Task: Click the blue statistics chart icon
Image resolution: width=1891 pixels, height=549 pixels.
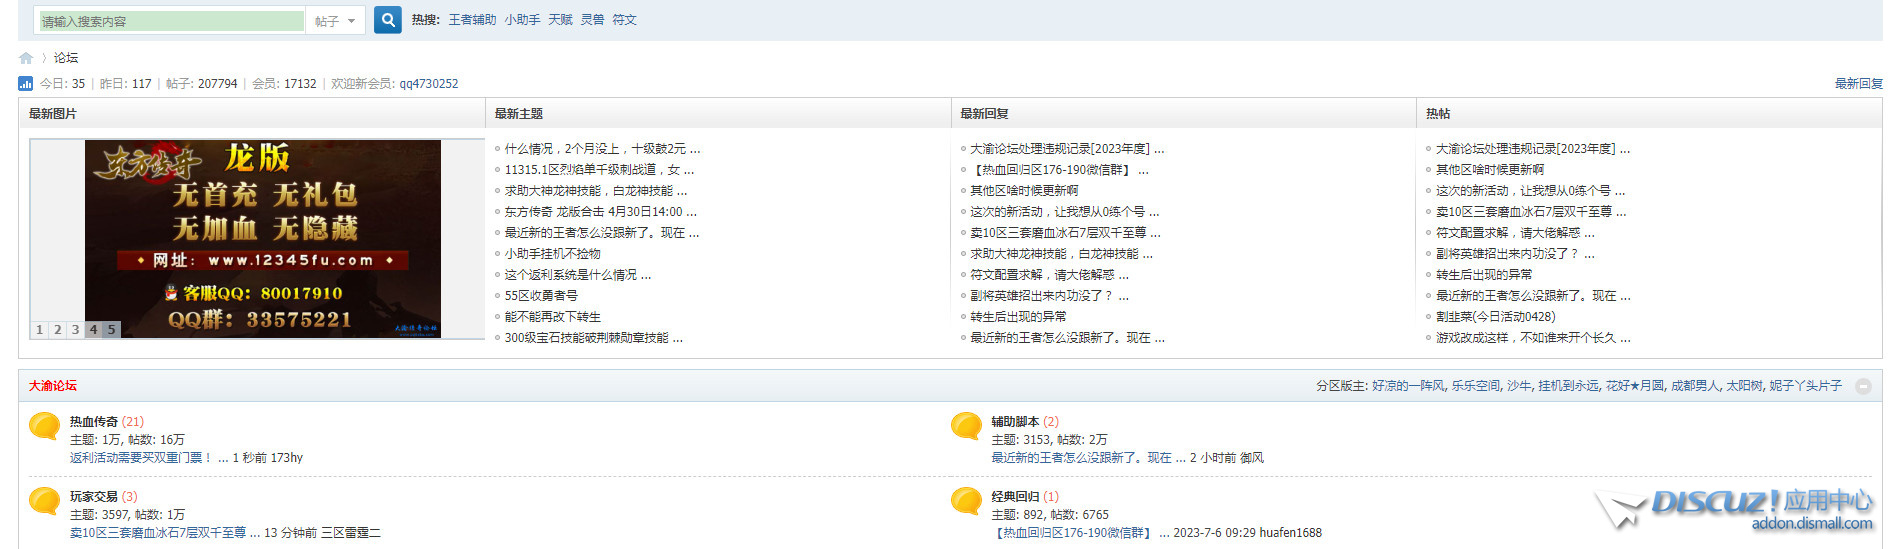Action: (x=26, y=84)
